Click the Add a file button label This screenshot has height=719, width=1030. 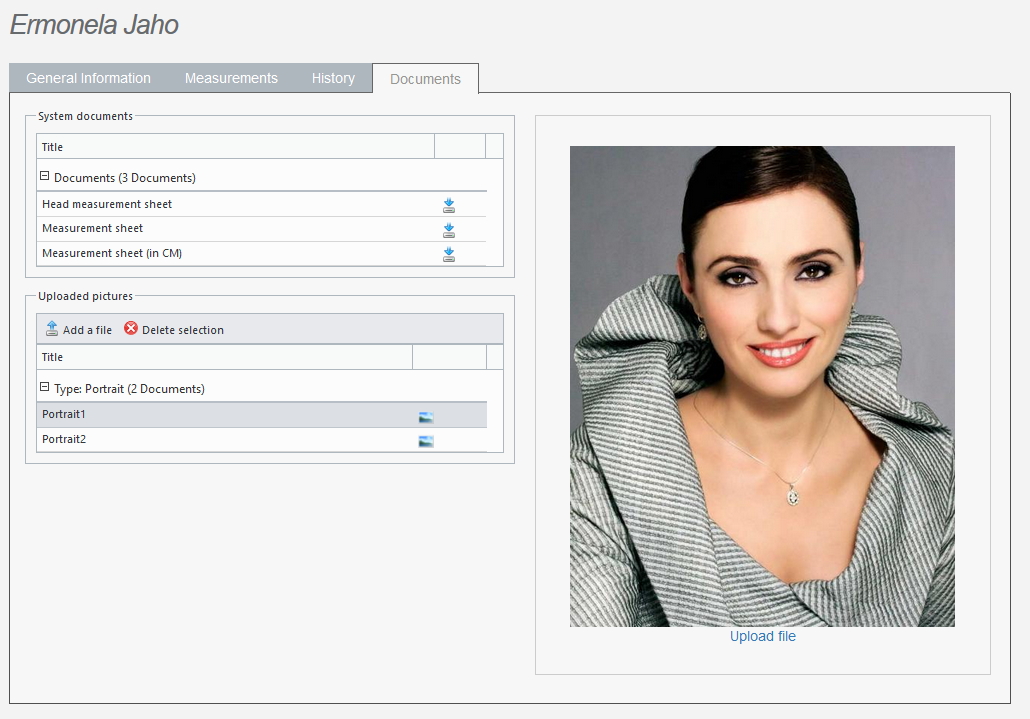click(x=87, y=330)
